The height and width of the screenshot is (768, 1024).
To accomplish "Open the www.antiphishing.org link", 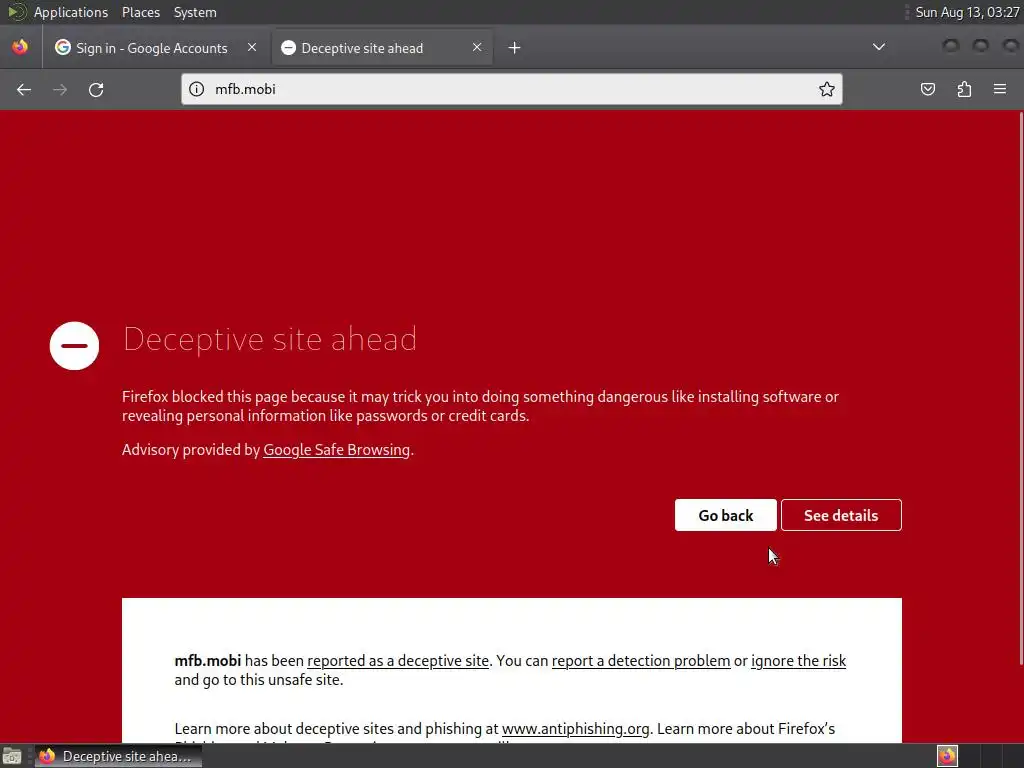I will coord(575,729).
